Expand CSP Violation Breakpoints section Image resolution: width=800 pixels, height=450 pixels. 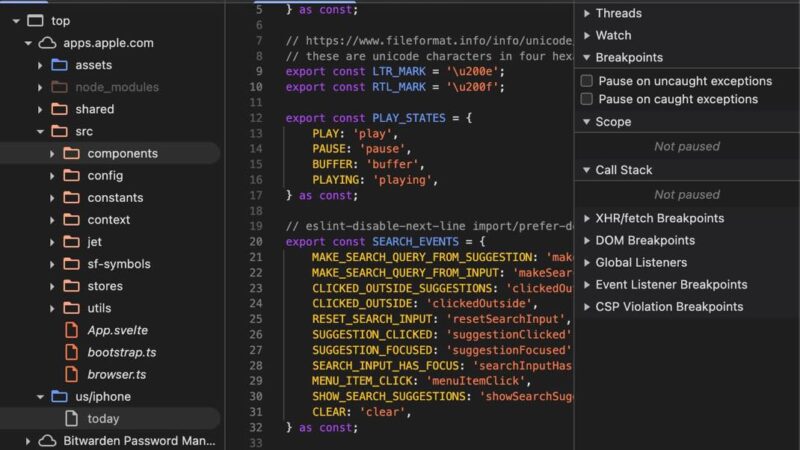(x=587, y=307)
